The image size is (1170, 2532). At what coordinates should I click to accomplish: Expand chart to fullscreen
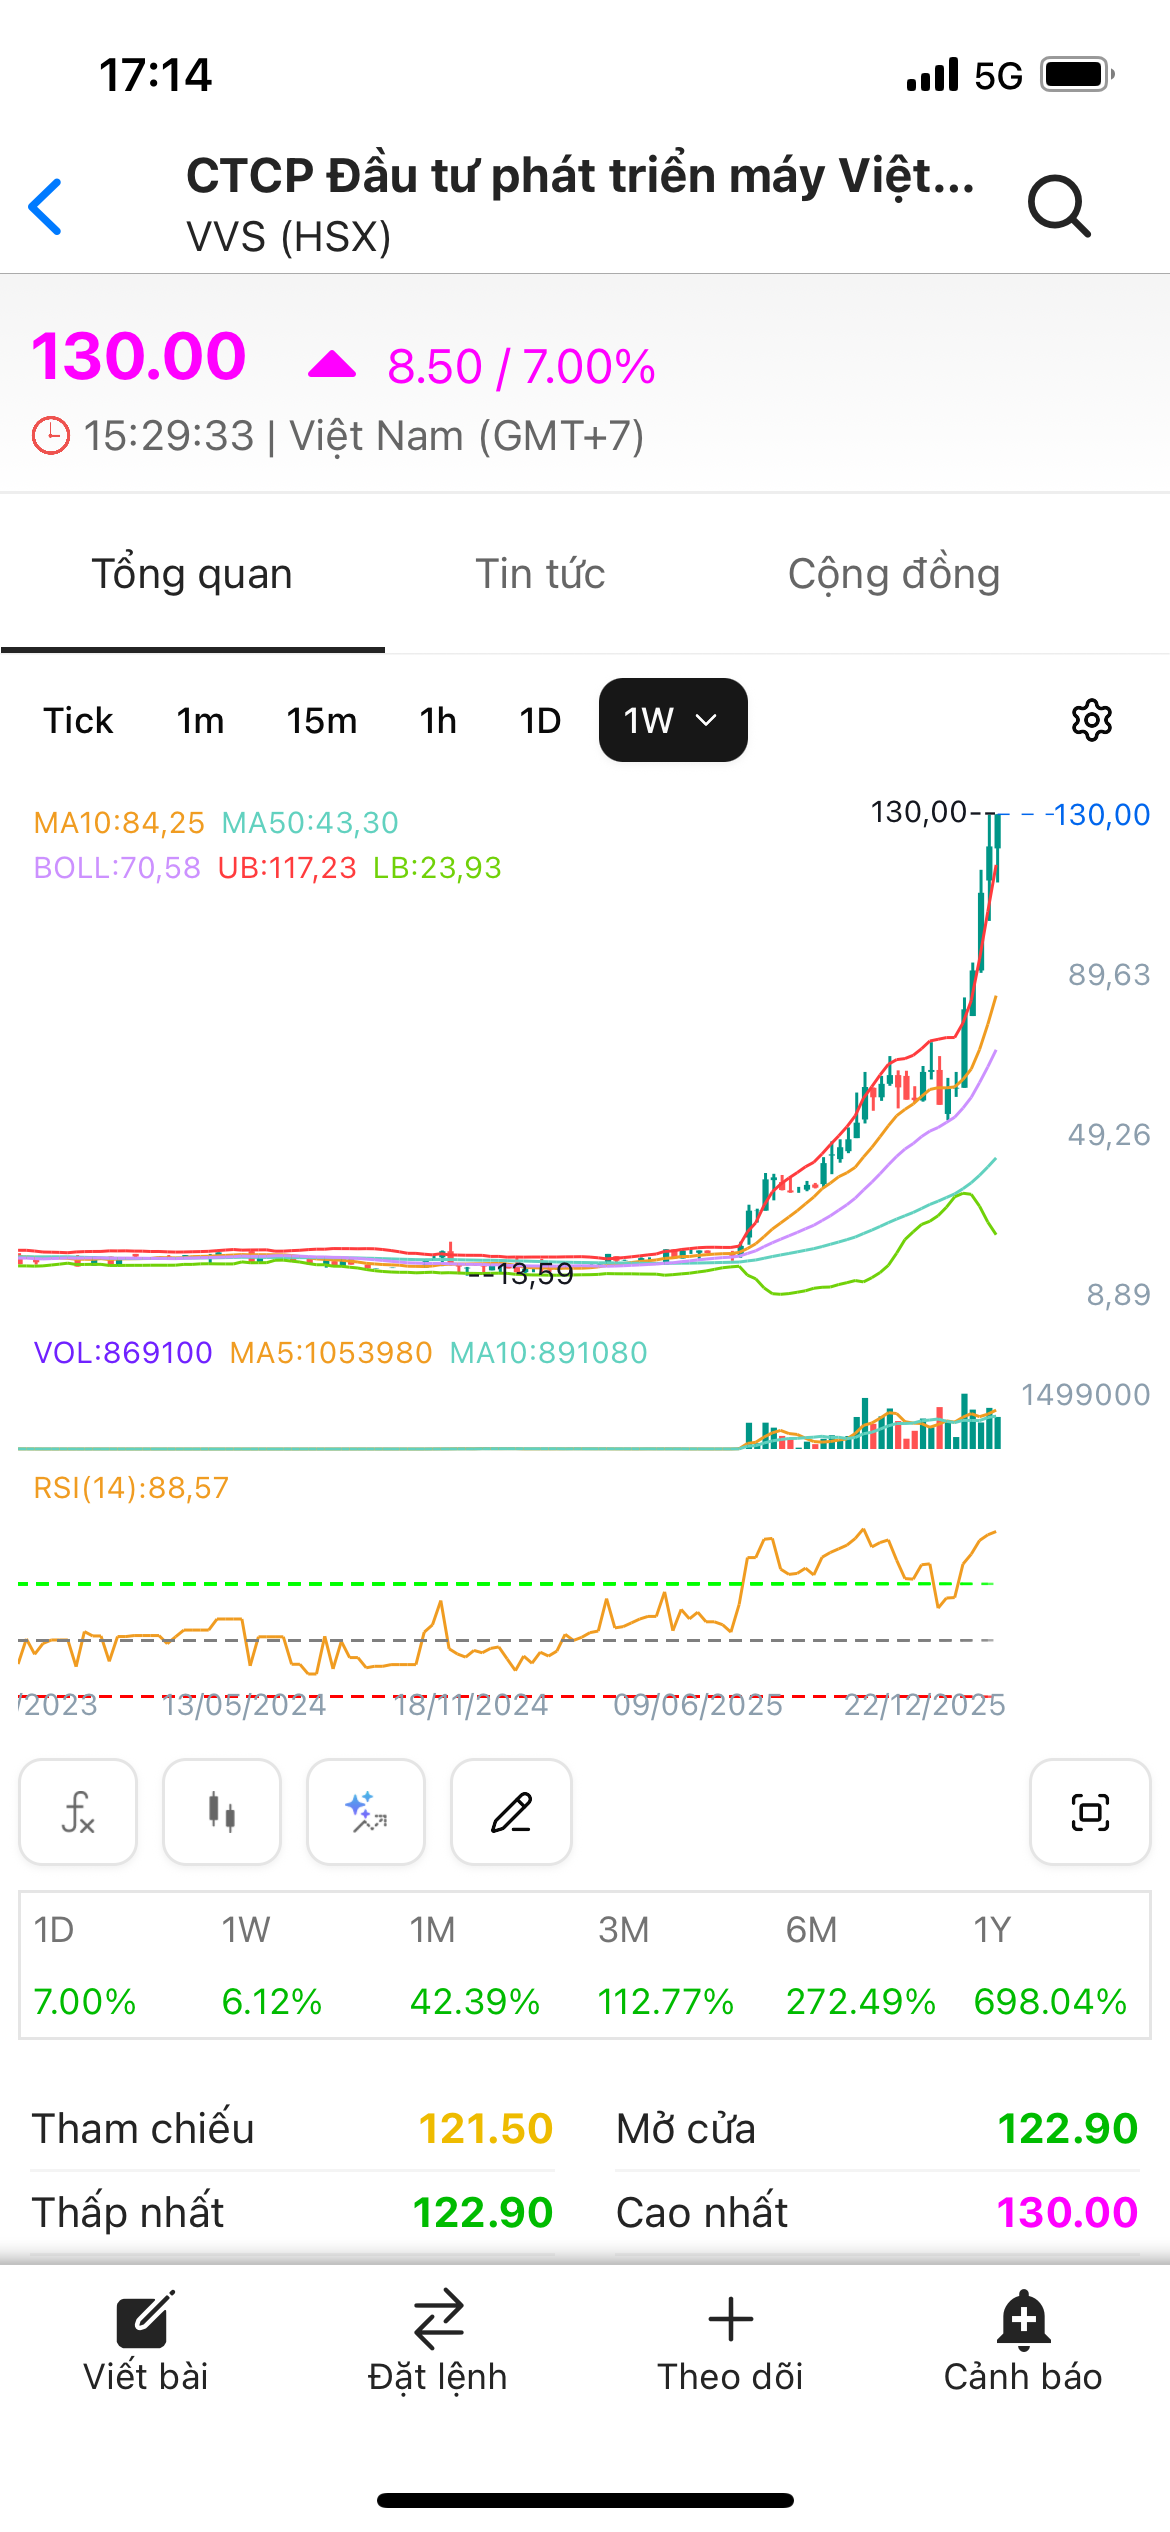[1090, 1812]
